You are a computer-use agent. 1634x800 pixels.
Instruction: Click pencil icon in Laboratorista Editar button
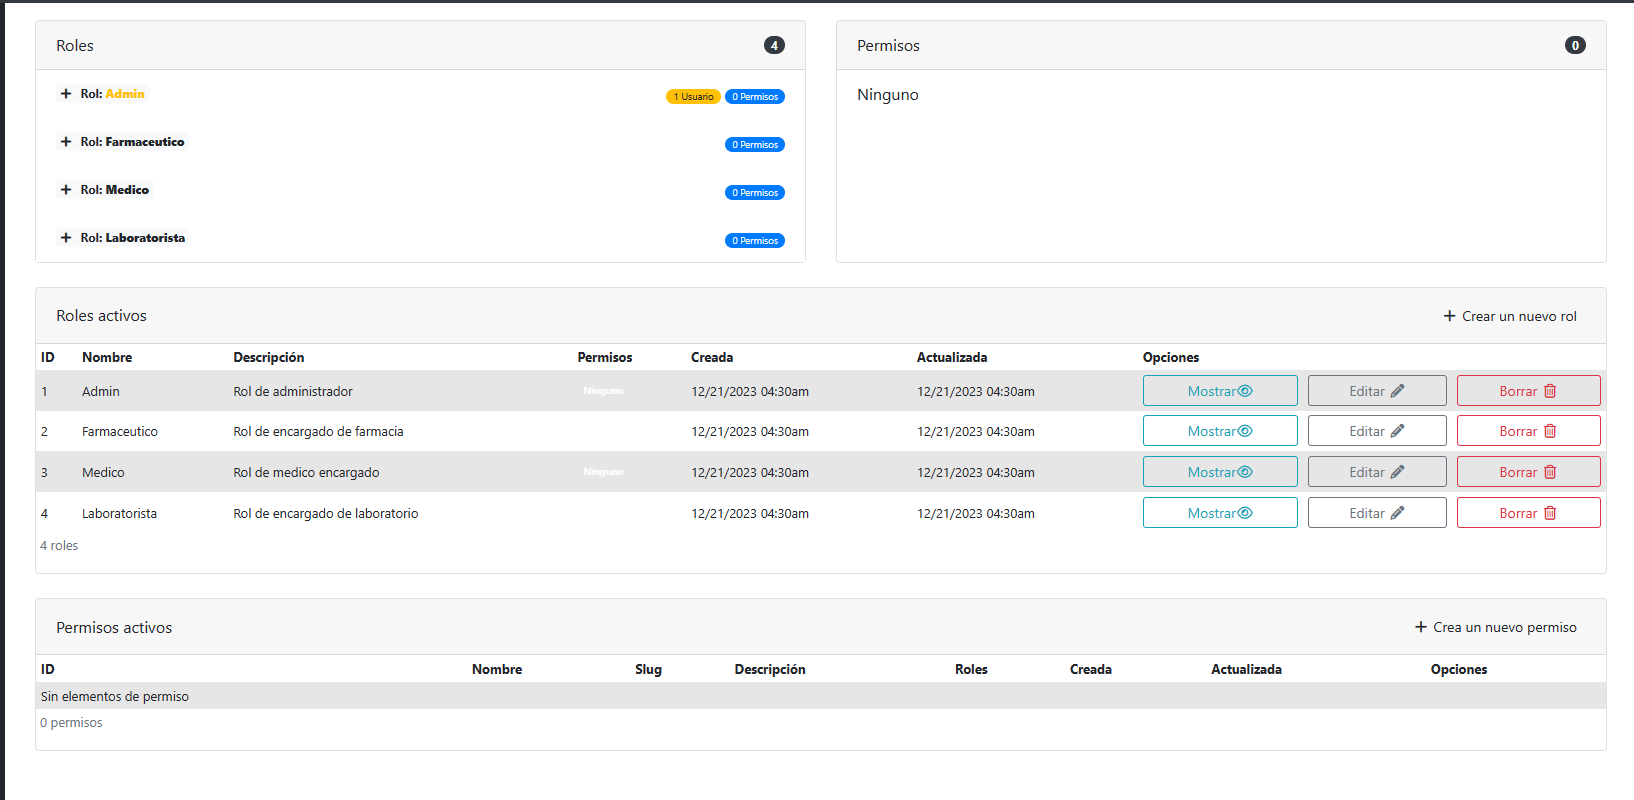pos(1397,513)
